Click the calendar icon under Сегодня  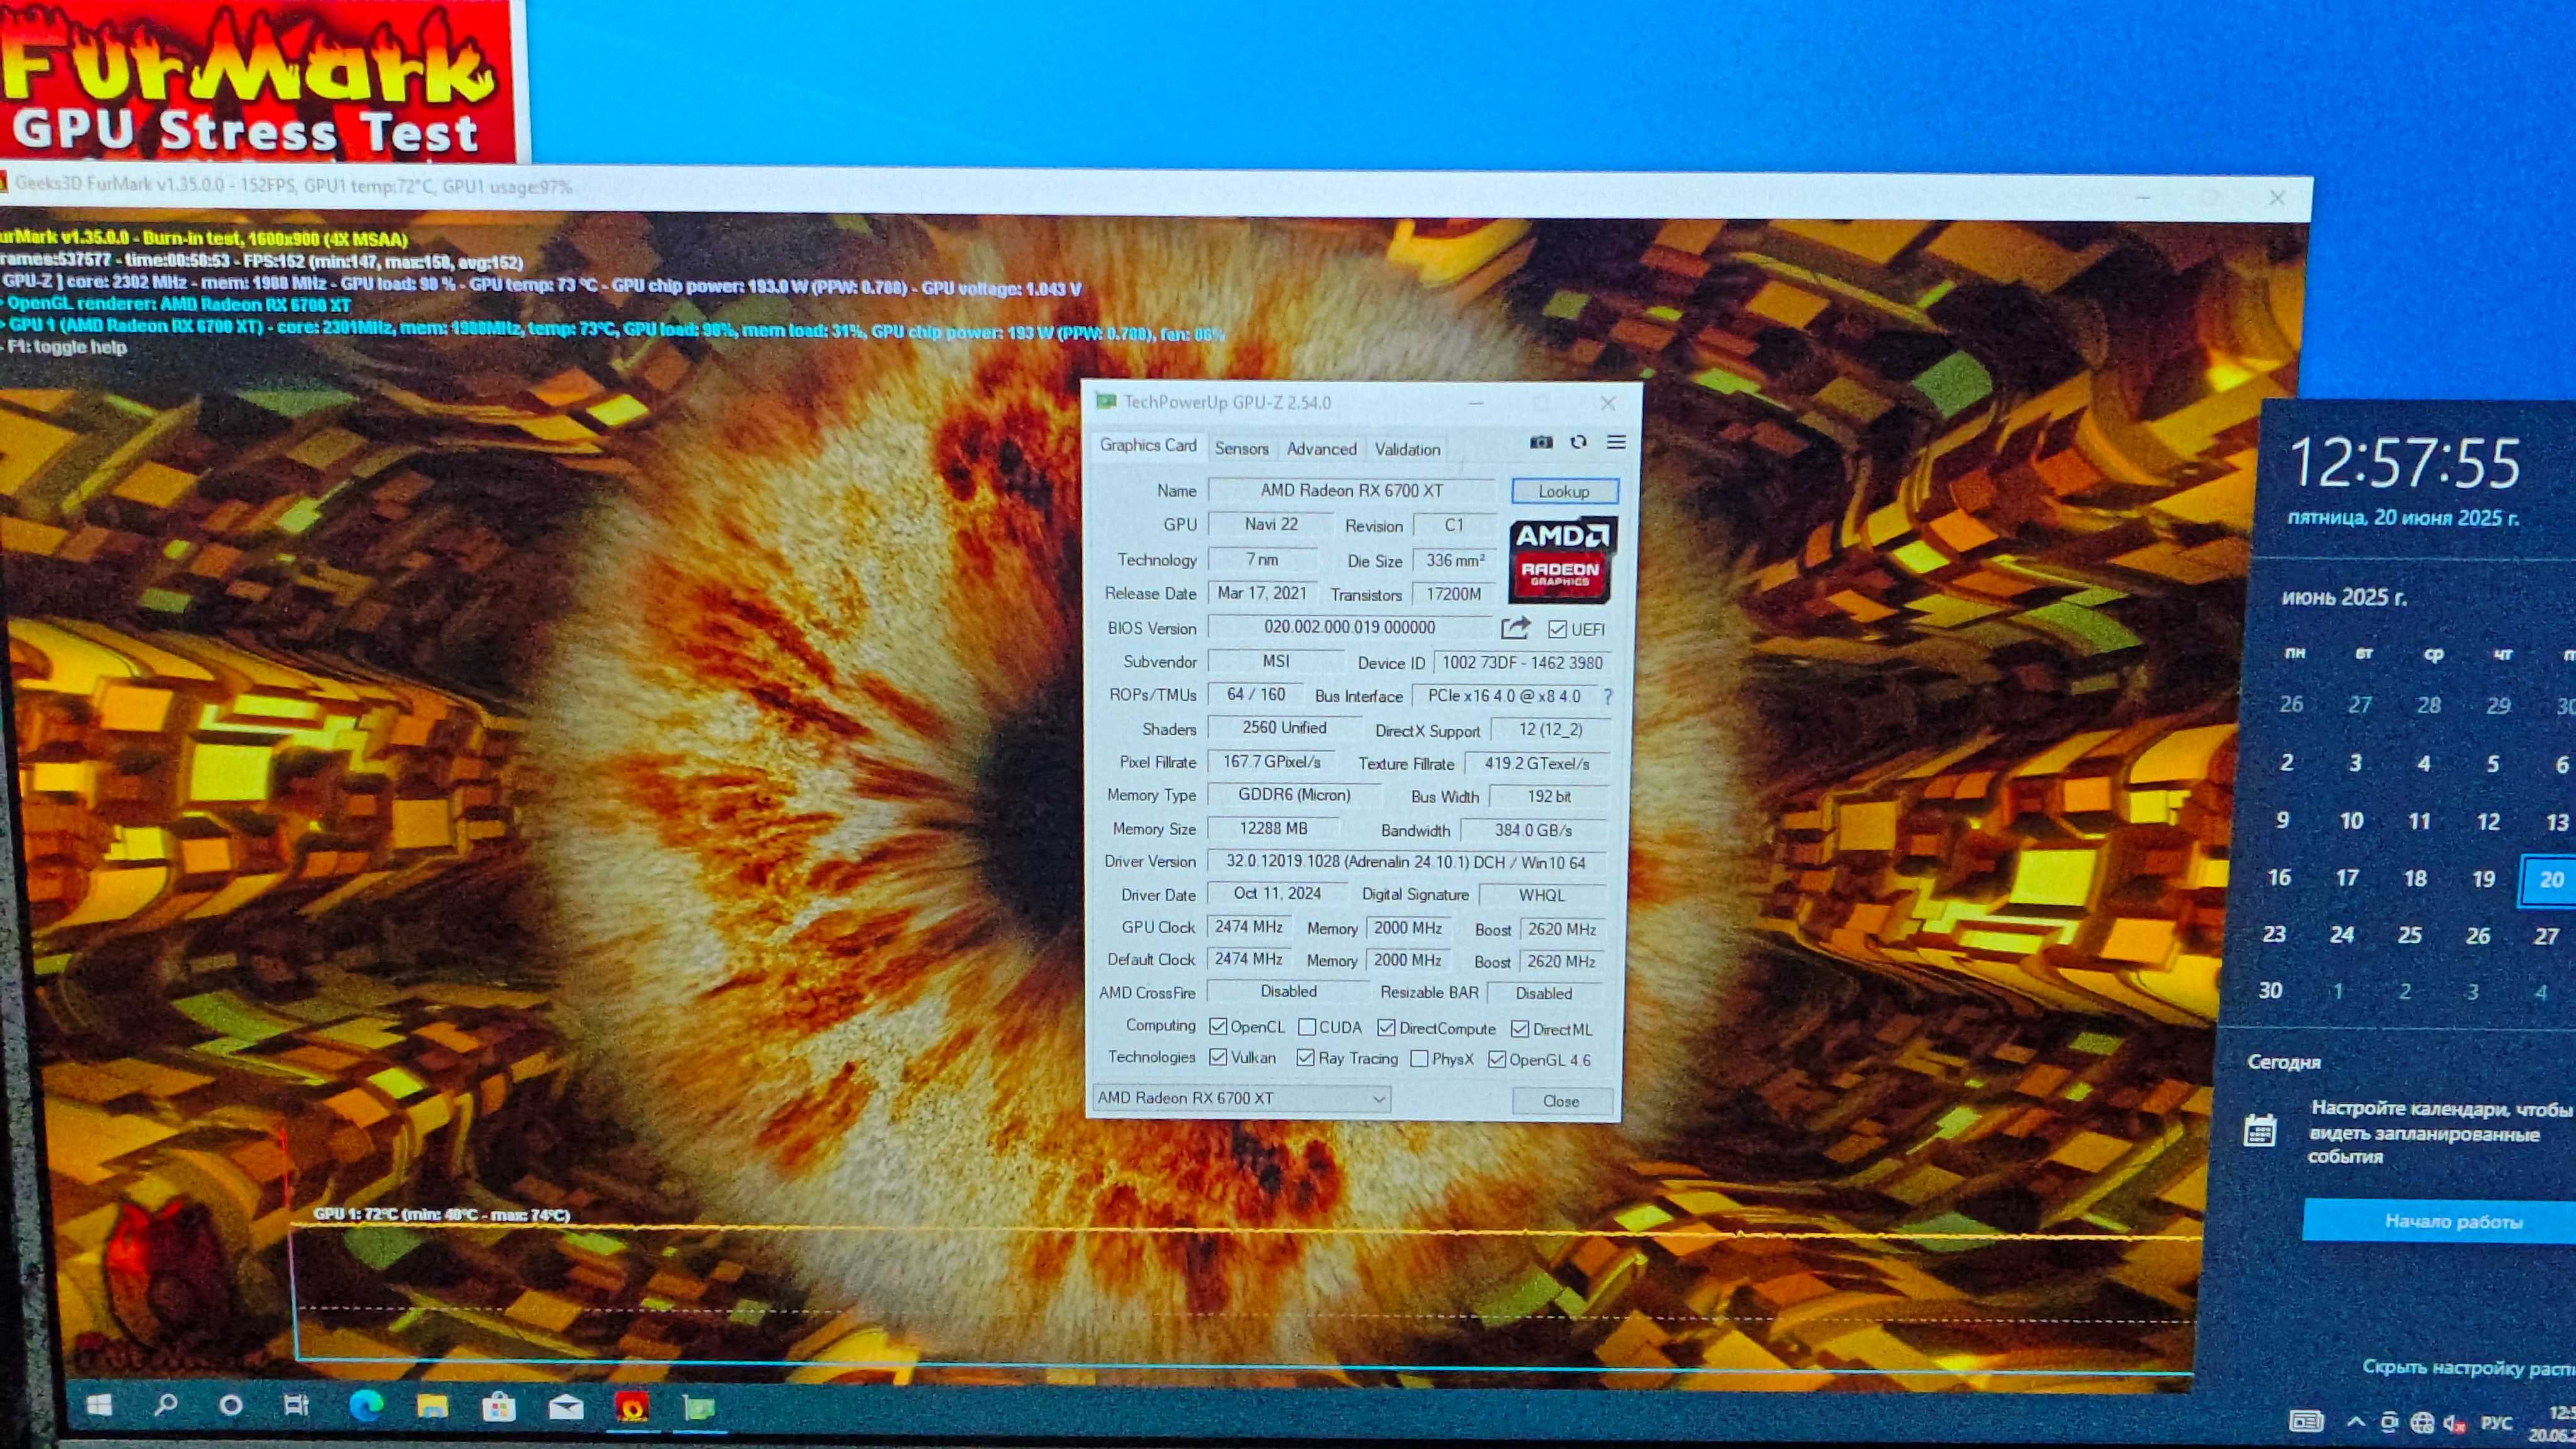(2260, 1131)
